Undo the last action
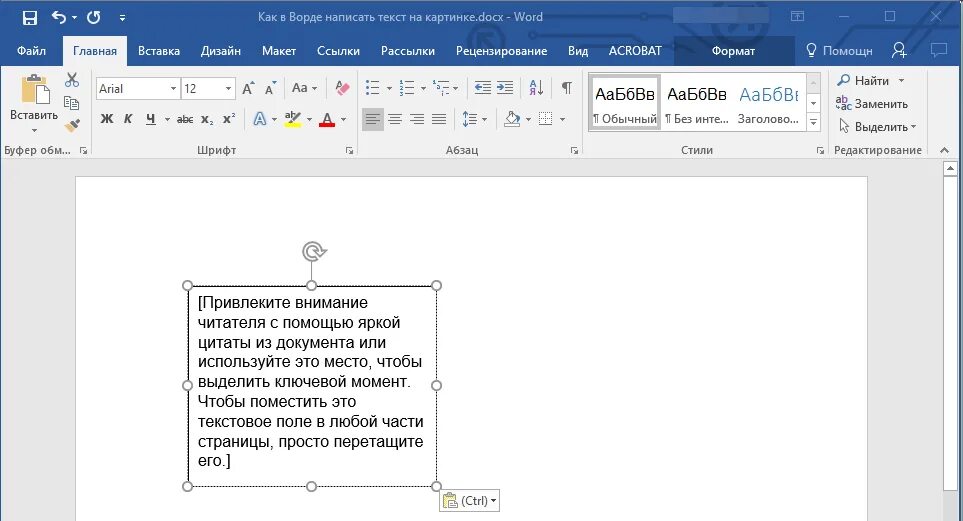This screenshot has width=963, height=521. pos(58,17)
